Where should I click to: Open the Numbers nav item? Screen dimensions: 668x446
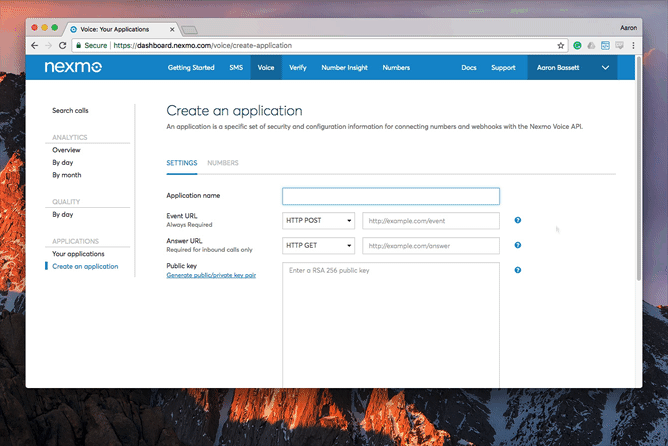pyautogui.click(x=396, y=68)
